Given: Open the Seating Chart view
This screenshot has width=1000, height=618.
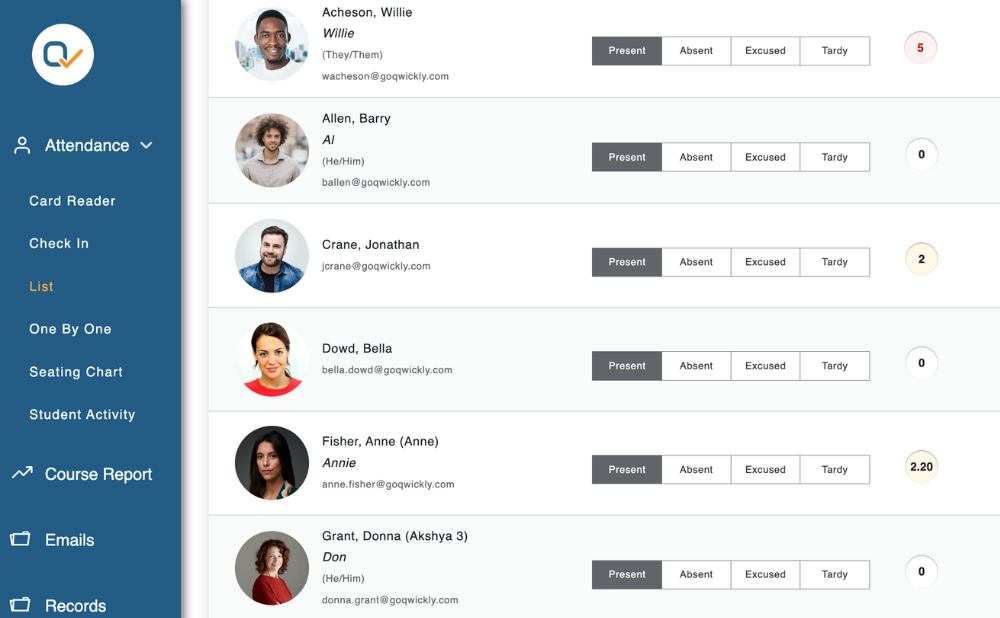Looking at the screenshot, I should [x=76, y=372].
